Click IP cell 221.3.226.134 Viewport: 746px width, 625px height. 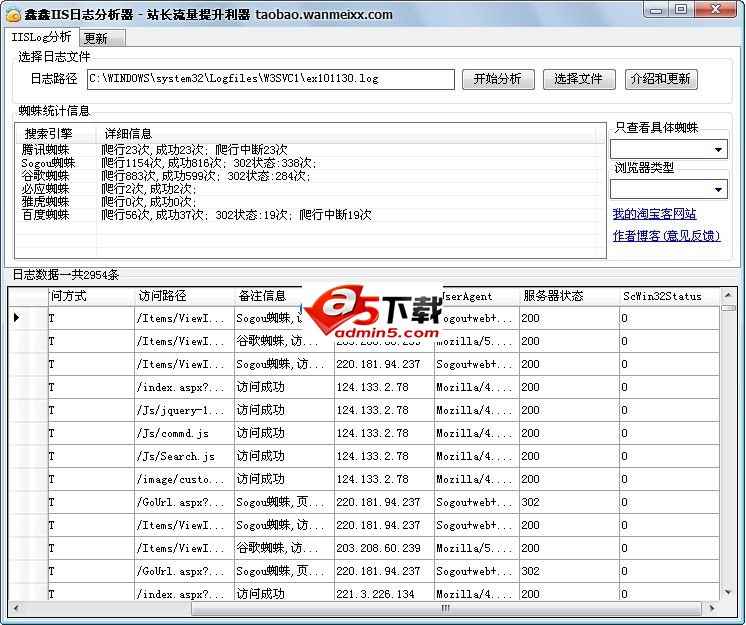[384, 594]
